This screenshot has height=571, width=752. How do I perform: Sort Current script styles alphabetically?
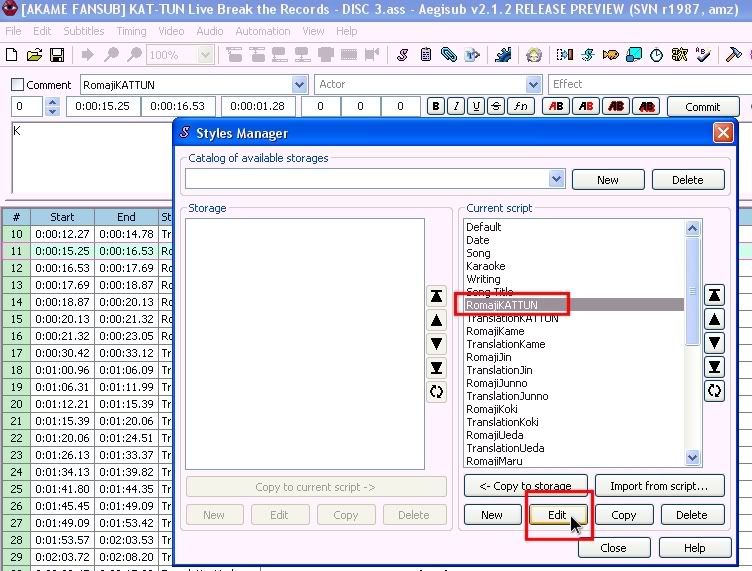pos(714,391)
